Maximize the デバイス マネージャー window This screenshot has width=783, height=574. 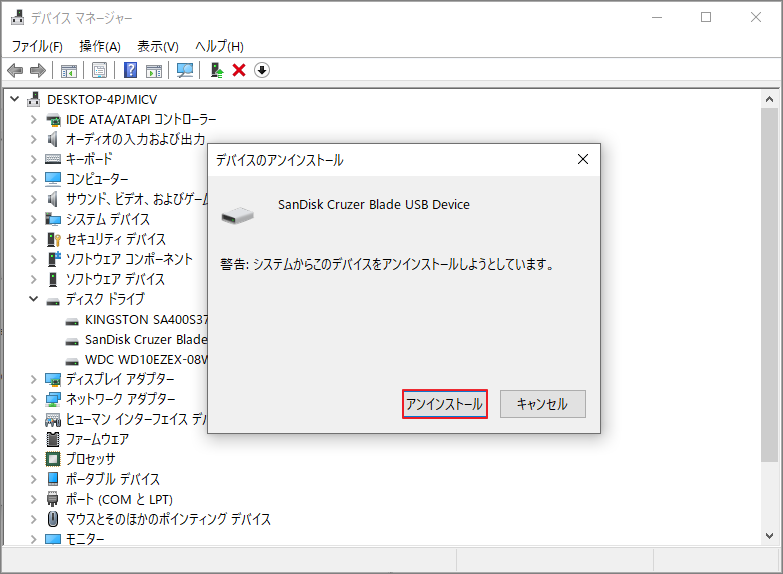pos(706,17)
